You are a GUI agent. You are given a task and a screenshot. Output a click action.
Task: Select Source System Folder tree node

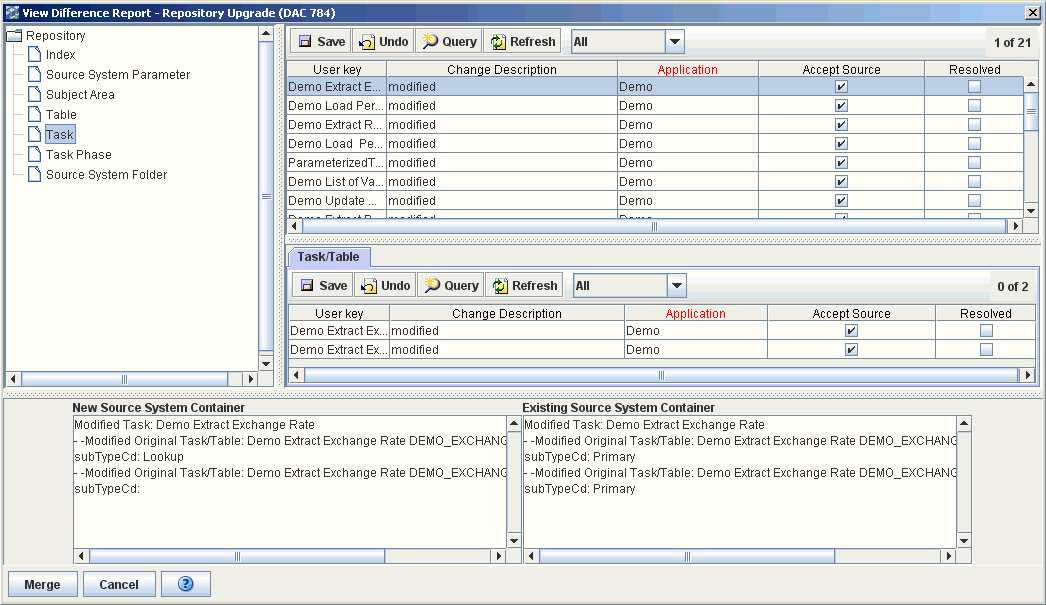[x=106, y=175]
